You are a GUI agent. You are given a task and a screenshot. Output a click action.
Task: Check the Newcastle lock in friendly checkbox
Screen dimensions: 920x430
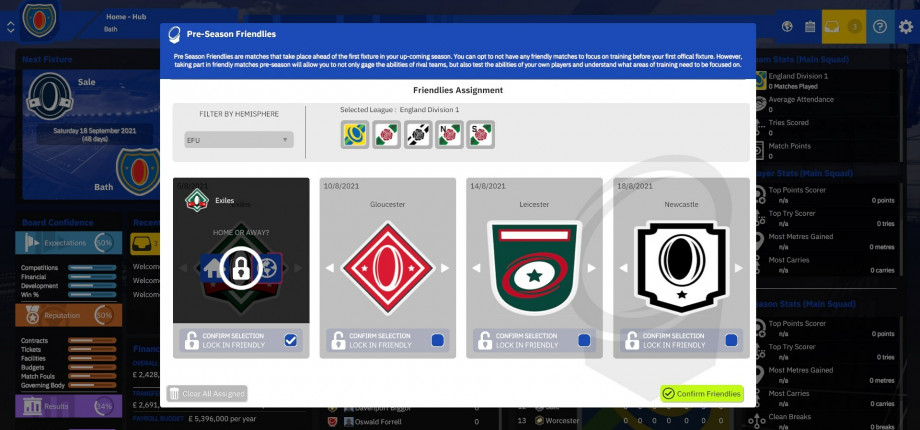pyautogui.click(x=730, y=340)
